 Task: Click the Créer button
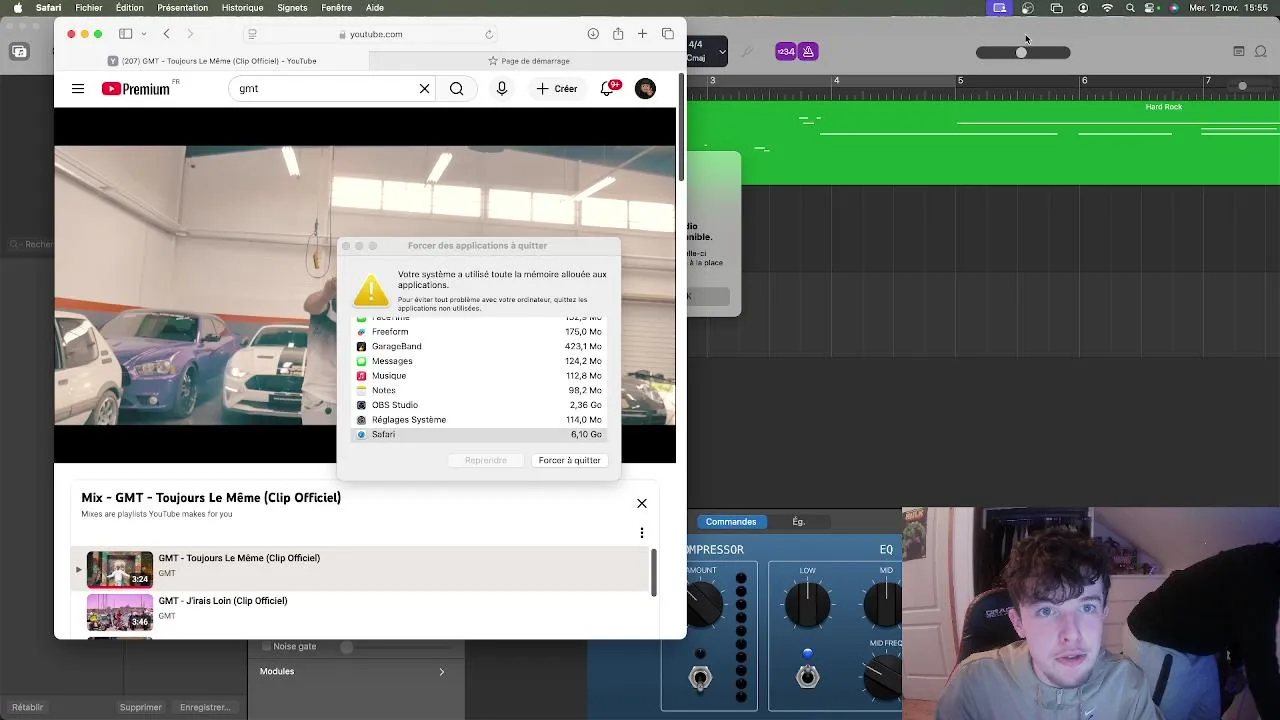click(557, 89)
